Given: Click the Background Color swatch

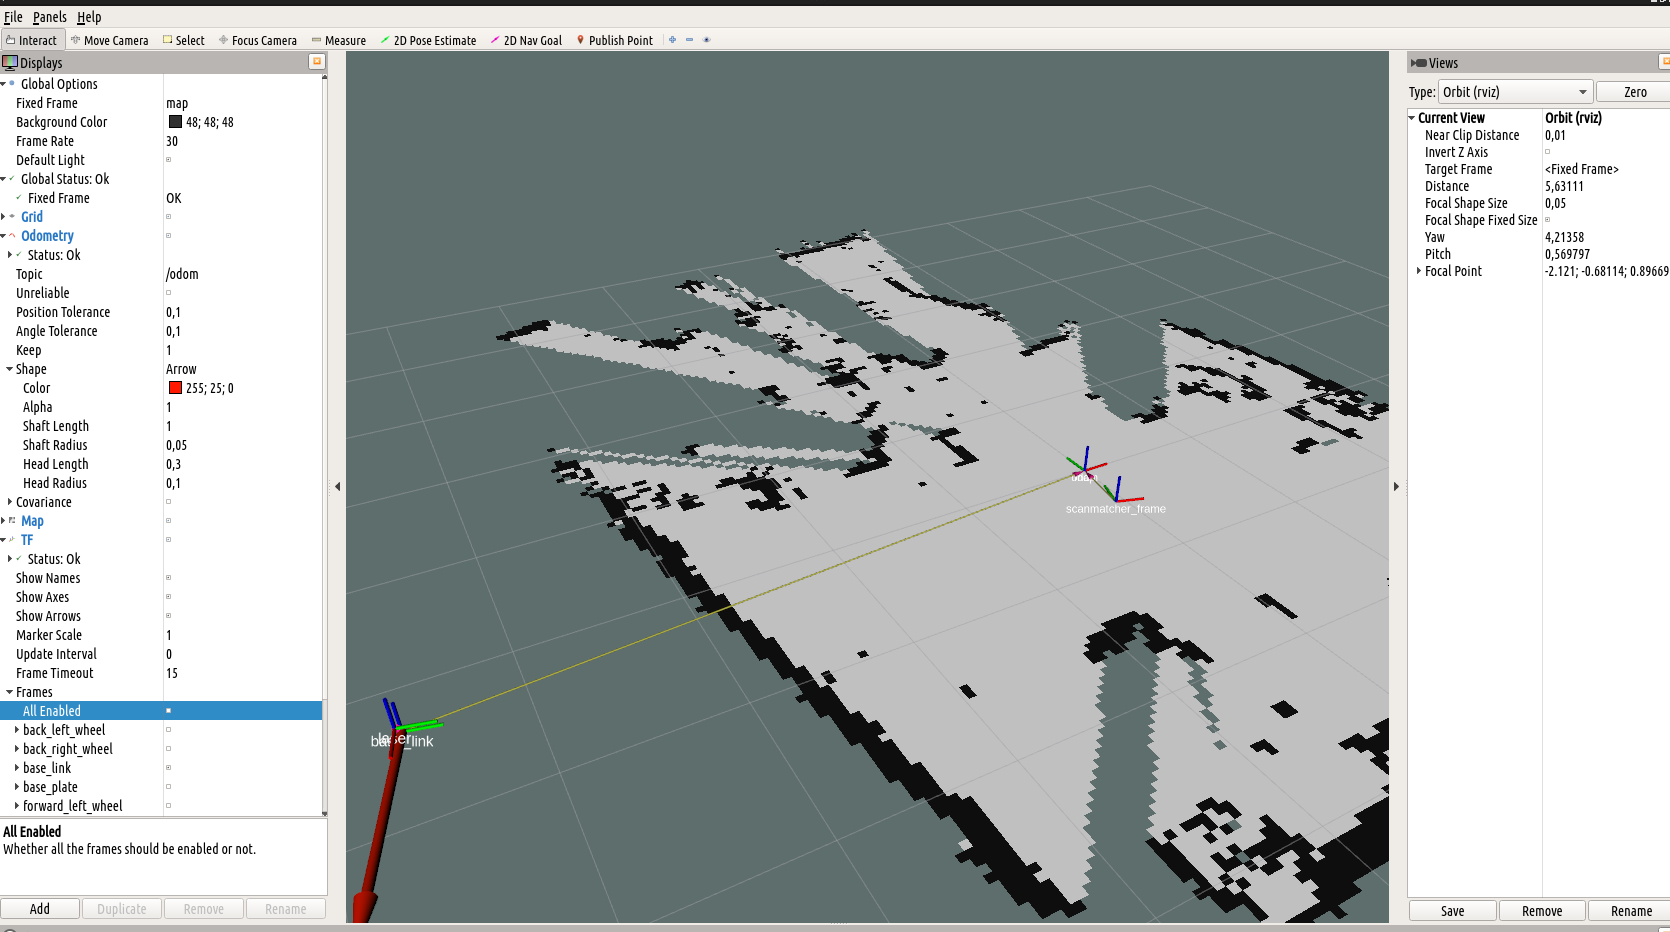Looking at the screenshot, I should 175,122.
